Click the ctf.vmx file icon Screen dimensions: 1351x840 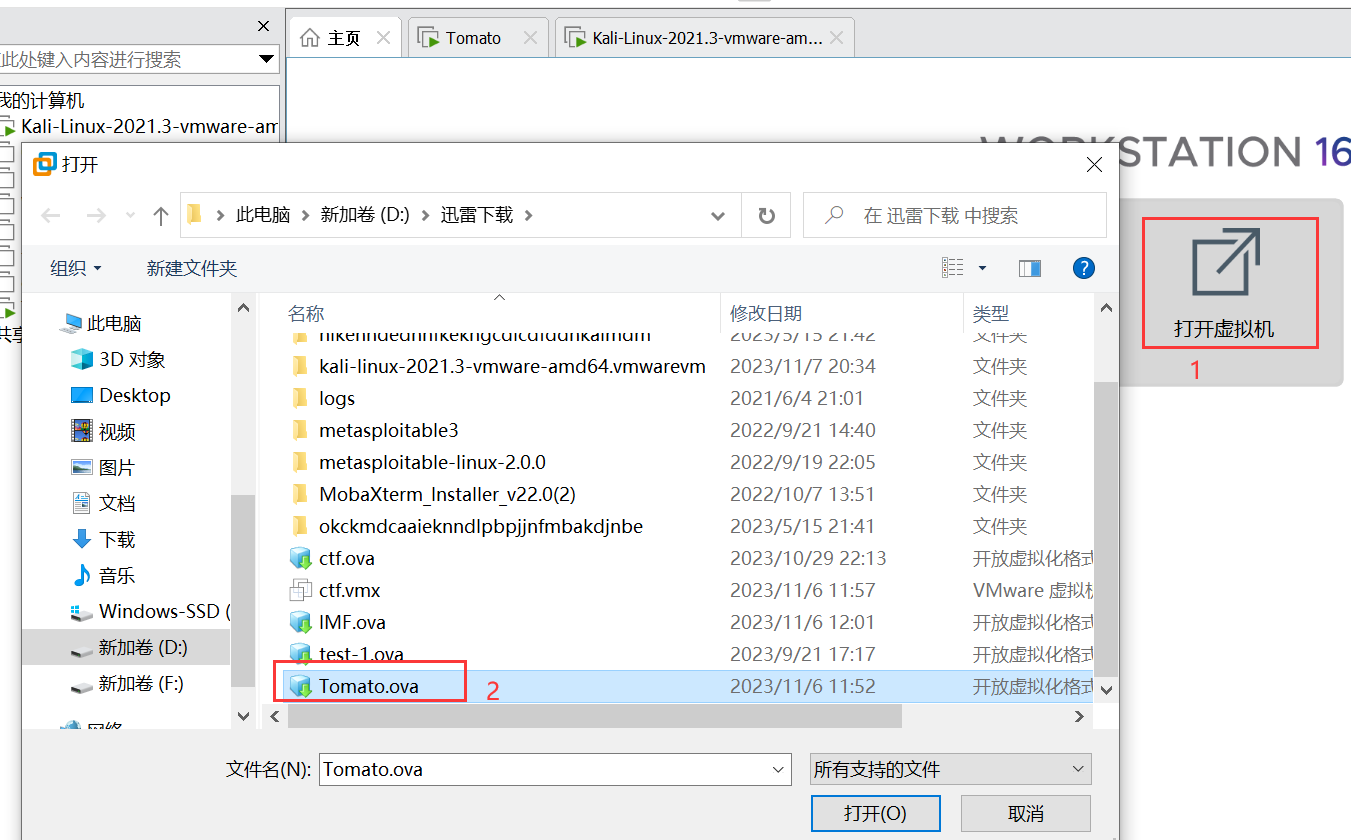[300, 590]
